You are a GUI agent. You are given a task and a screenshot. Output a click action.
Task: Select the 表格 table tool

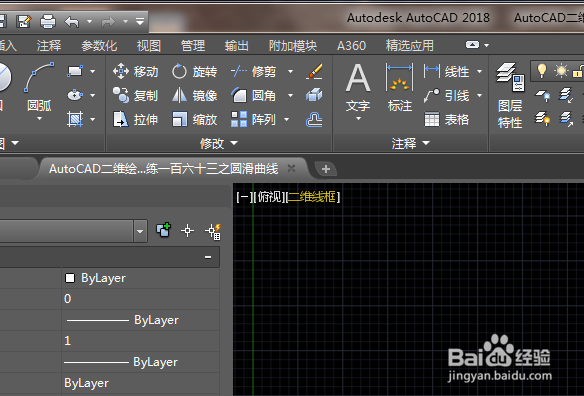(x=447, y=120)
